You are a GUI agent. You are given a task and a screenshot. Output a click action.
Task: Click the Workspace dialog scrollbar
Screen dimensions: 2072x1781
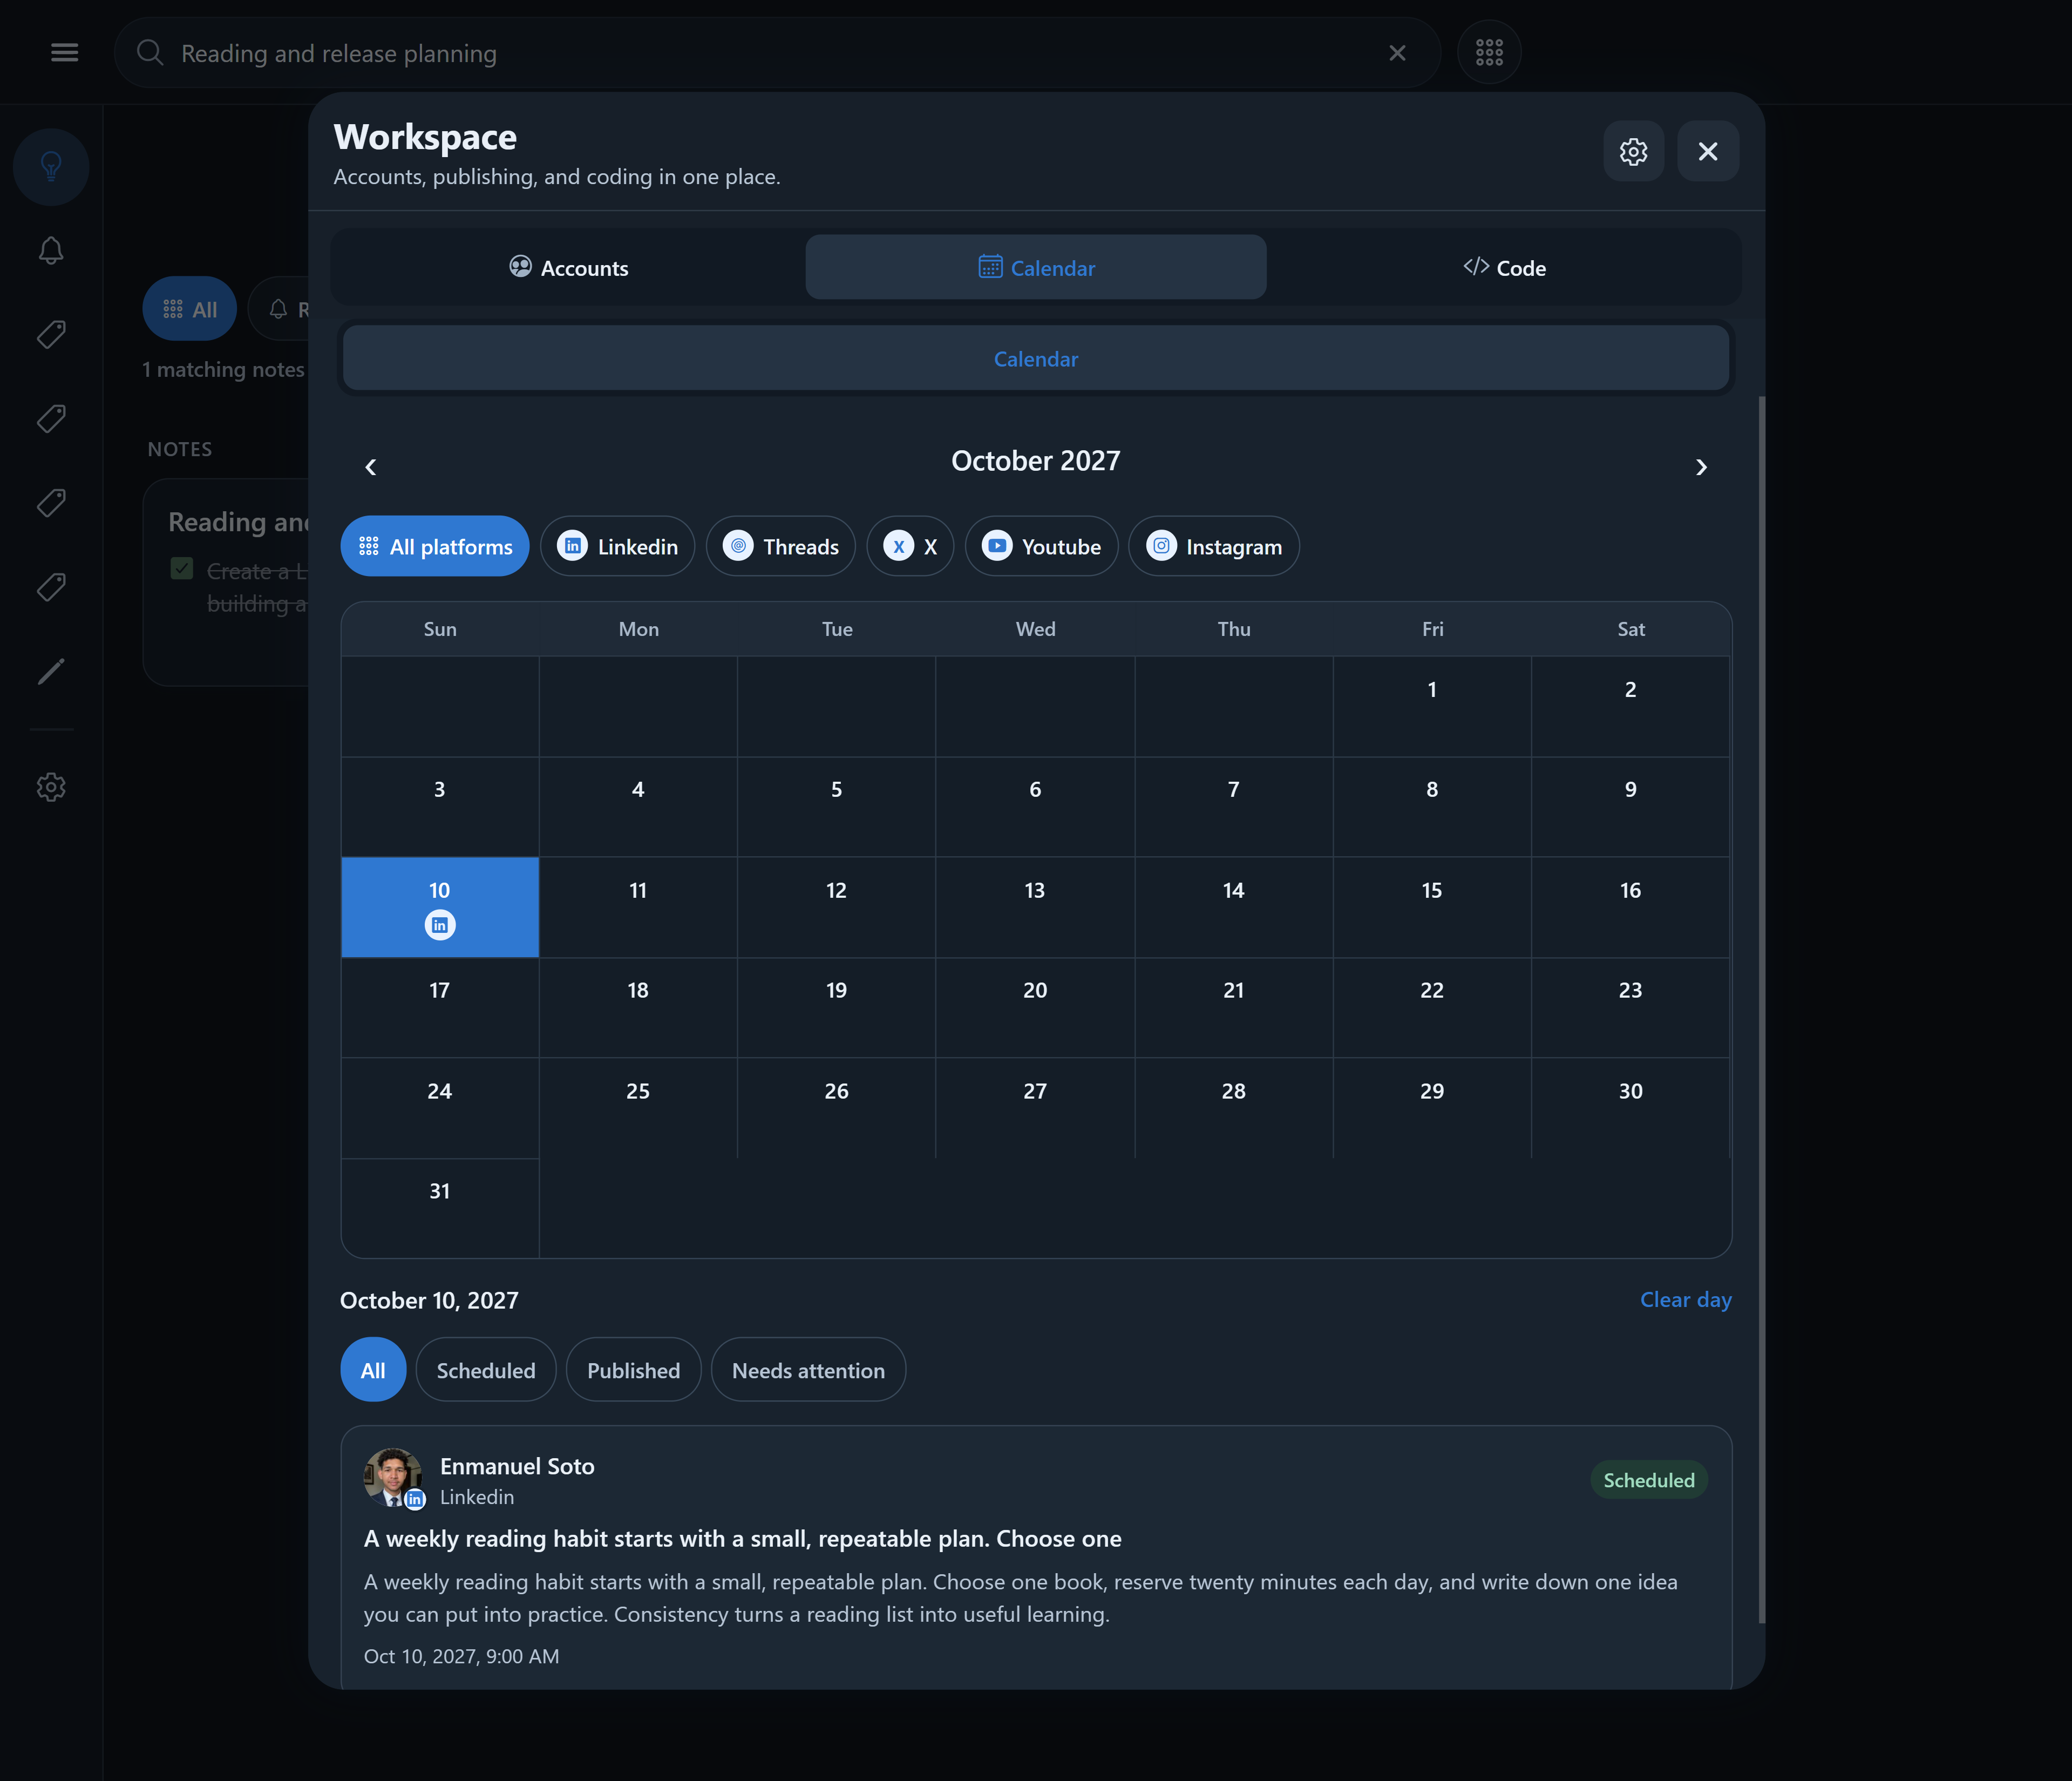click(1762, 1010)
